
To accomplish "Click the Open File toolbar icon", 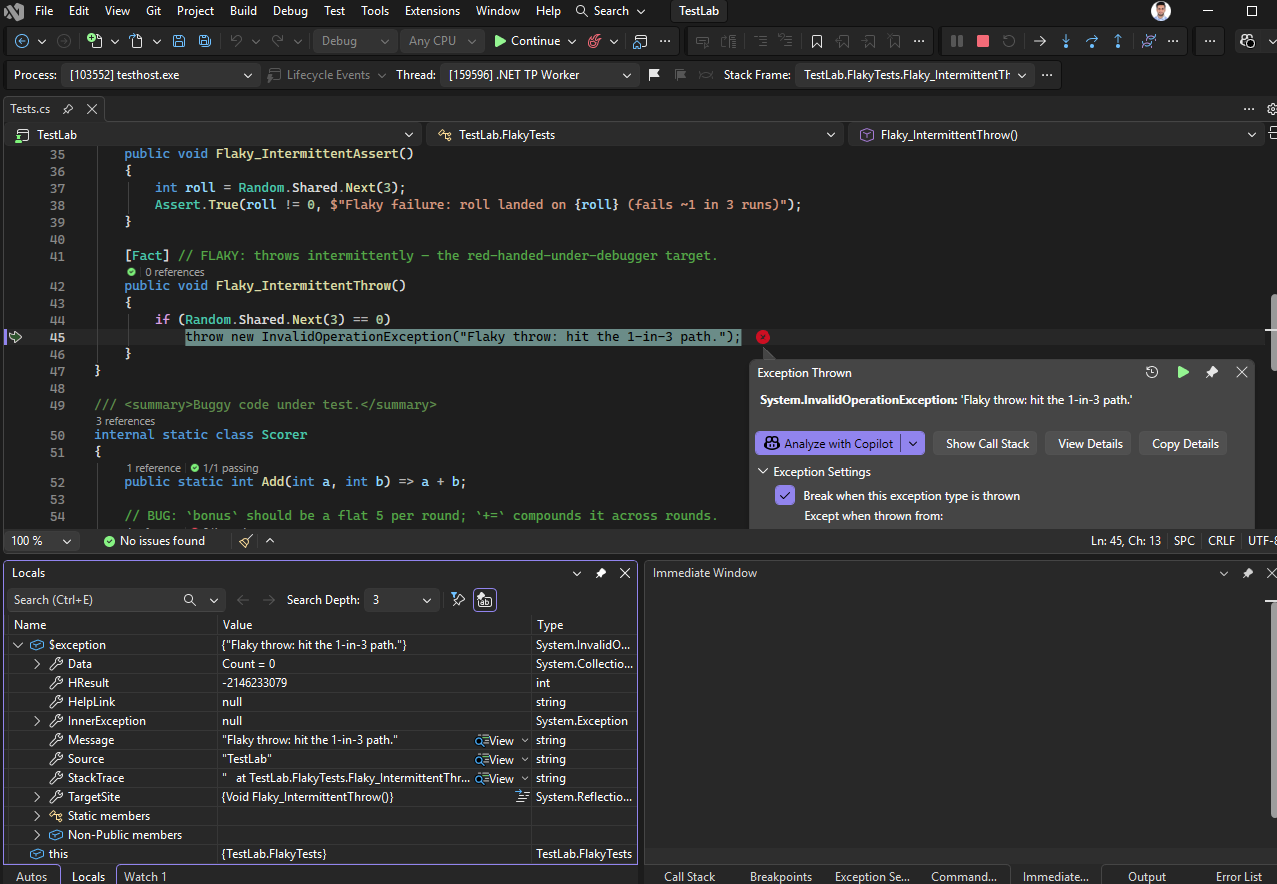I will click(135, 41).
